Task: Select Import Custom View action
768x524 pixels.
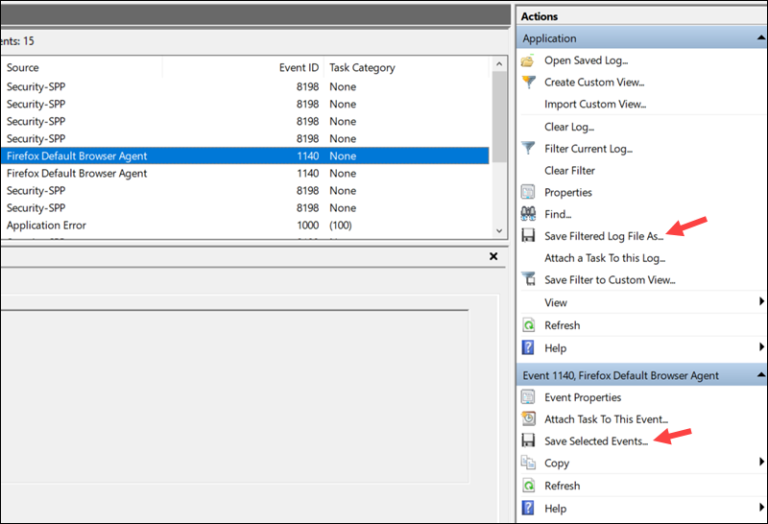Action: (x=595, y=104)
